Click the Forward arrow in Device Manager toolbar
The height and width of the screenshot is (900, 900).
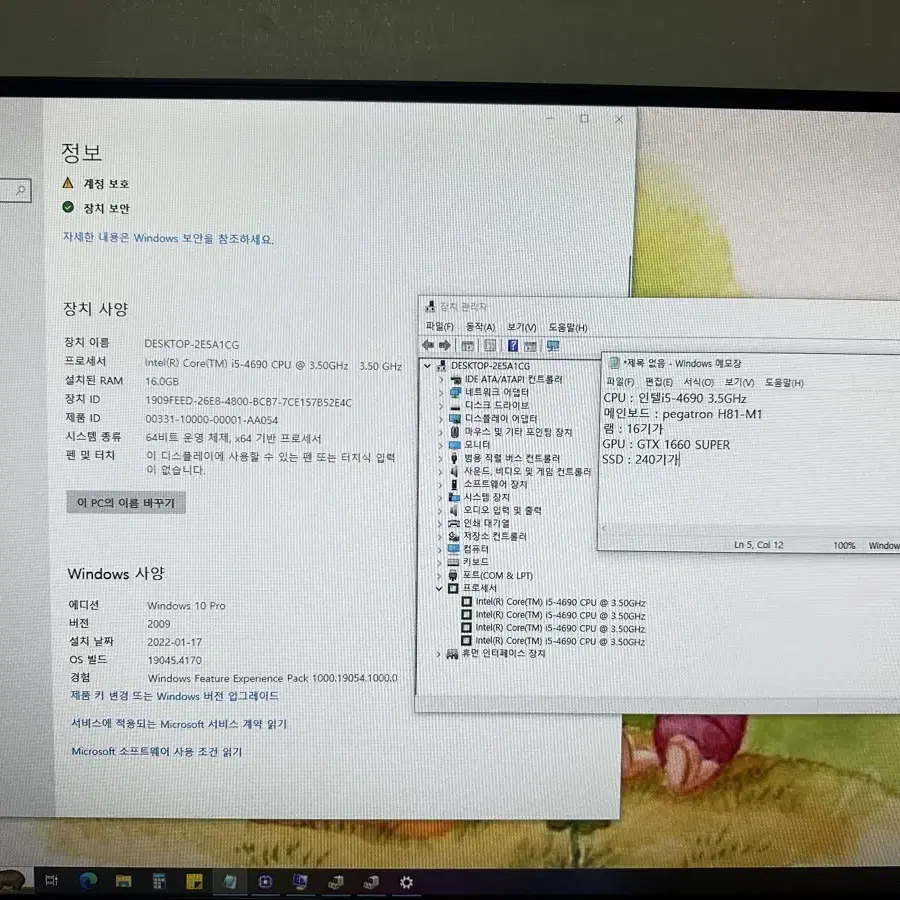pyautogui.click(x=444, y=345)
